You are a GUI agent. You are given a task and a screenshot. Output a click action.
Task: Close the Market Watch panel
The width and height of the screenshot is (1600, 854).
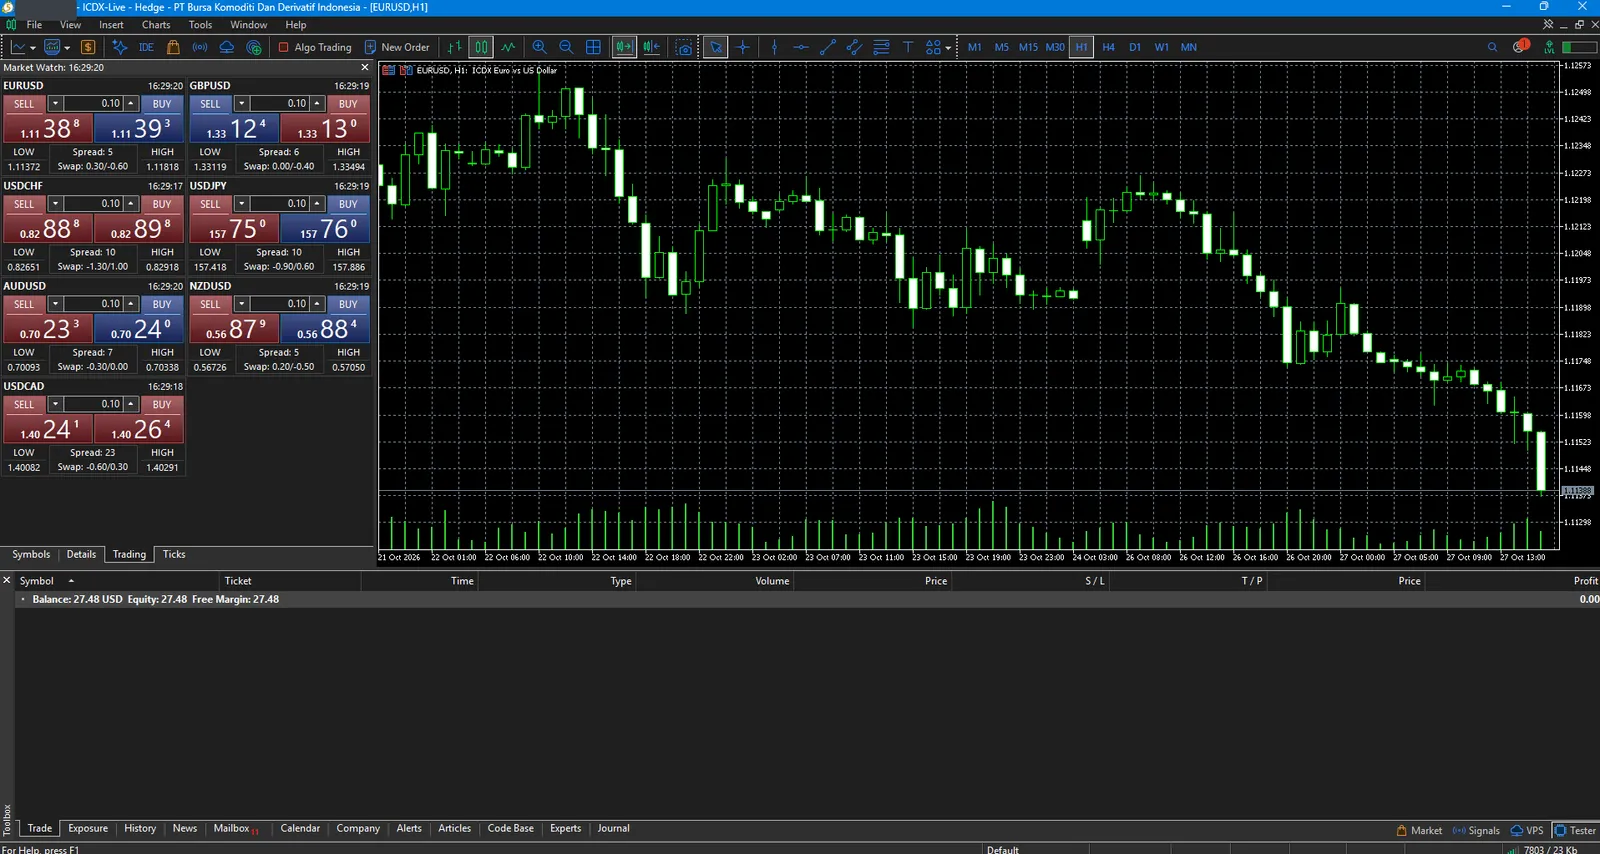coord(365,68)
